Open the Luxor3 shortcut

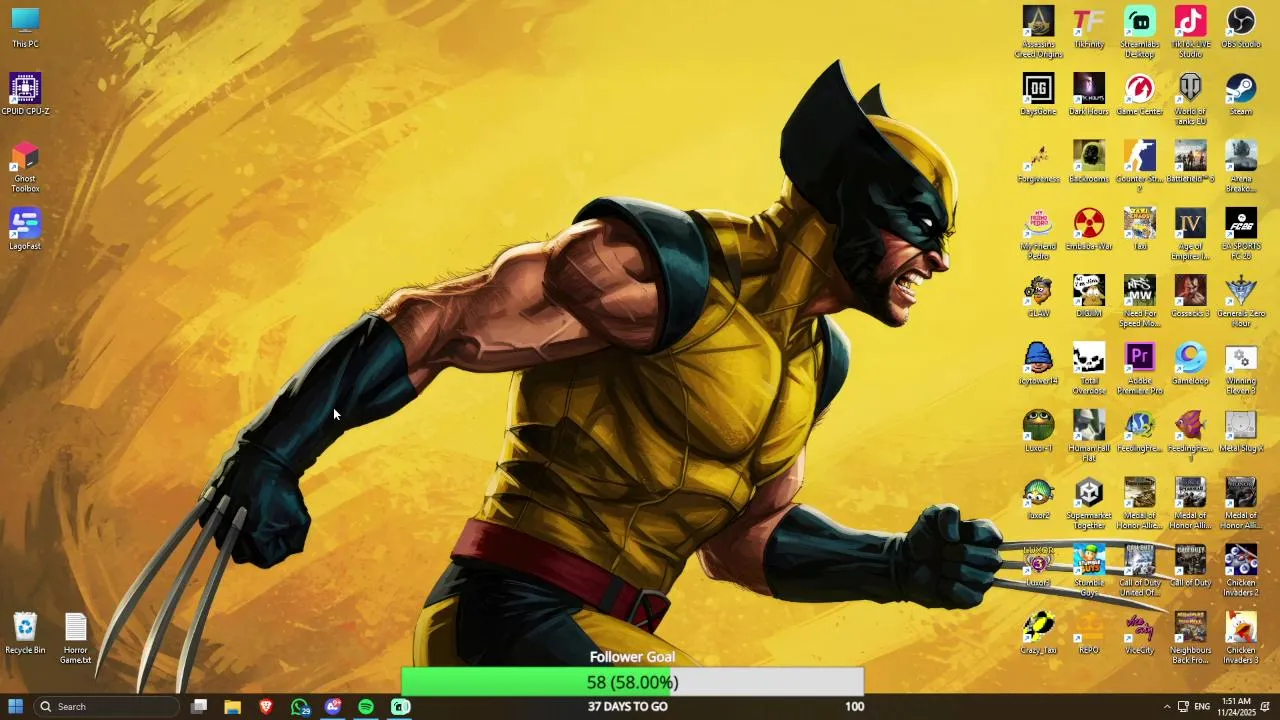tap(1038, 565)
